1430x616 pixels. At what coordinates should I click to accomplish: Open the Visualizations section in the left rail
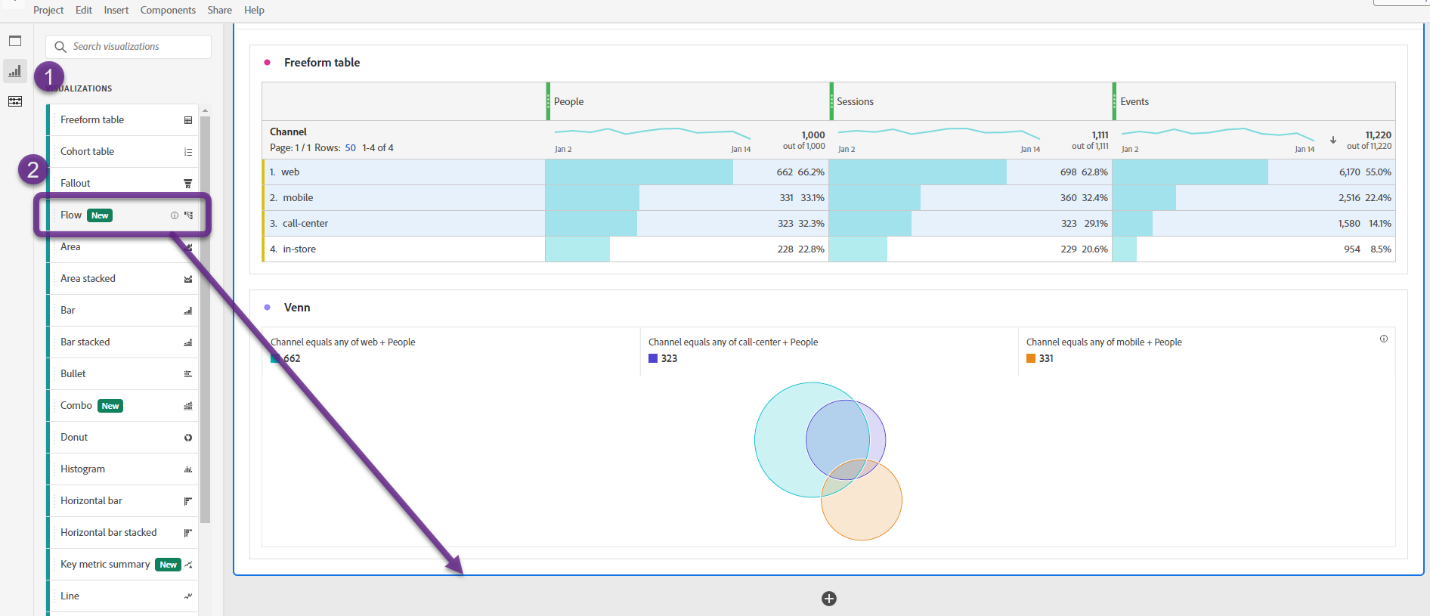(15, 71)
